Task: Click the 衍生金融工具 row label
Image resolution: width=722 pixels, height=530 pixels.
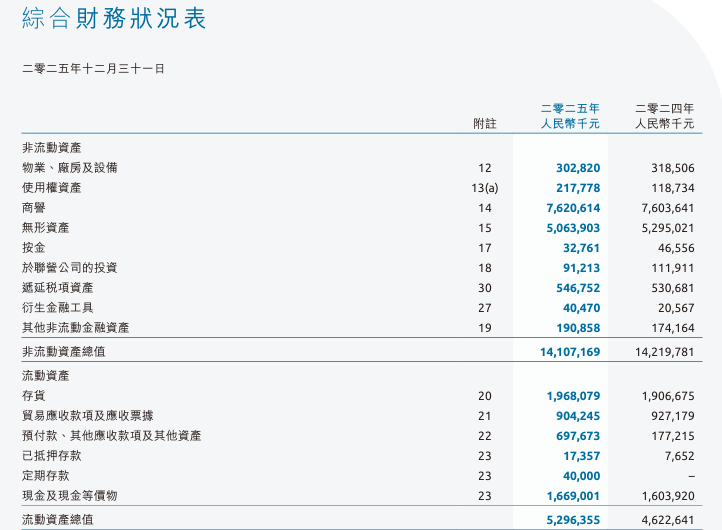Action: (x=58, y=308)
